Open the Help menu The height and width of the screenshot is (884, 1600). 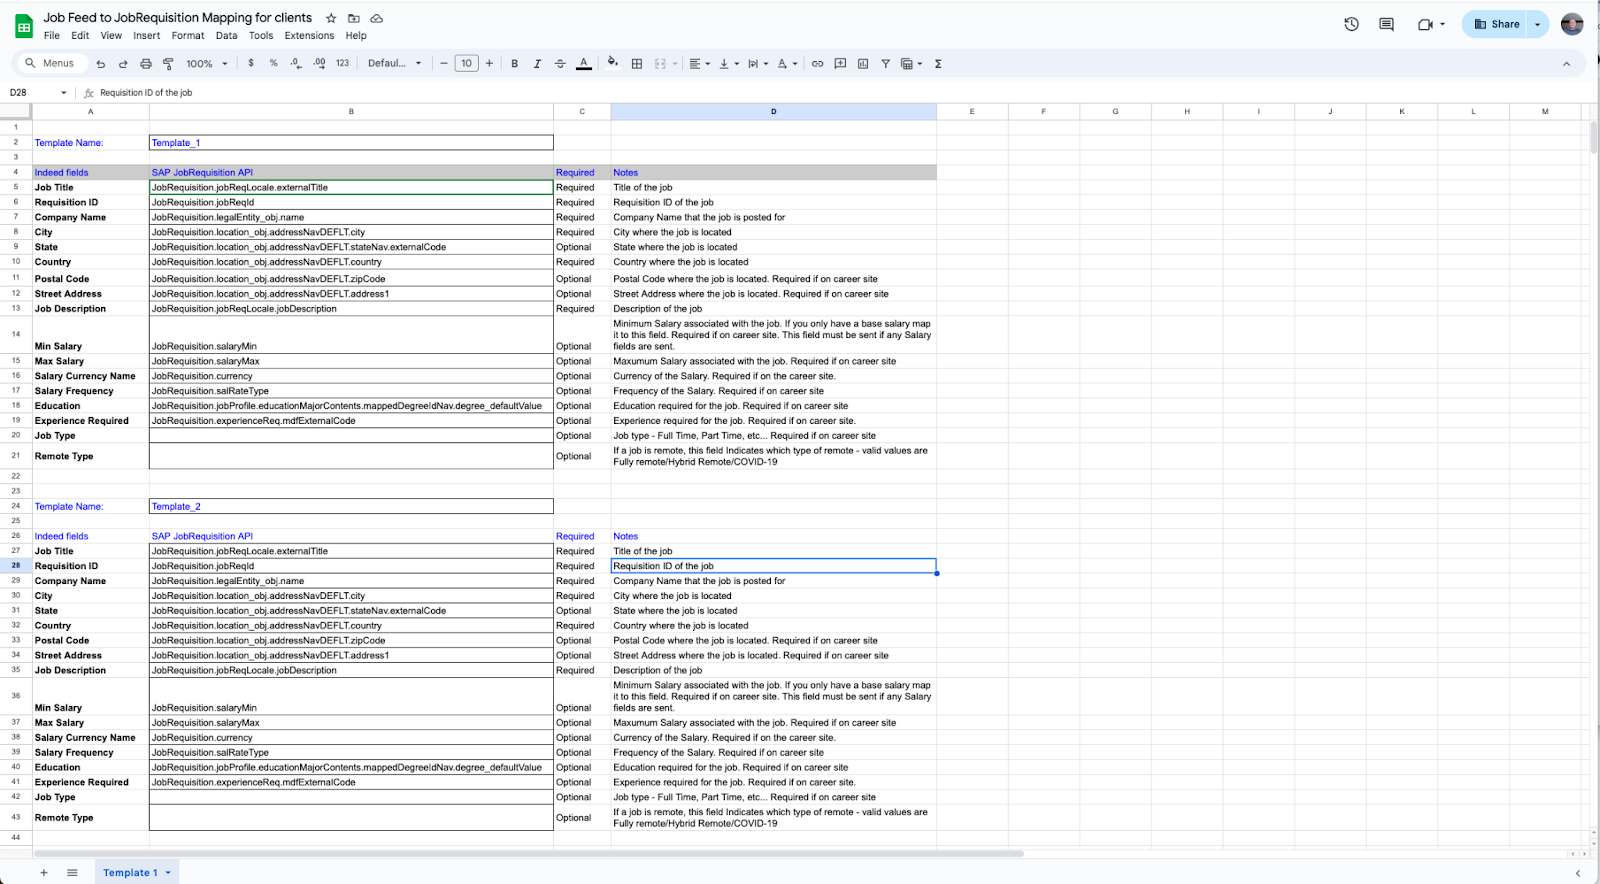[x=356, y=35]
